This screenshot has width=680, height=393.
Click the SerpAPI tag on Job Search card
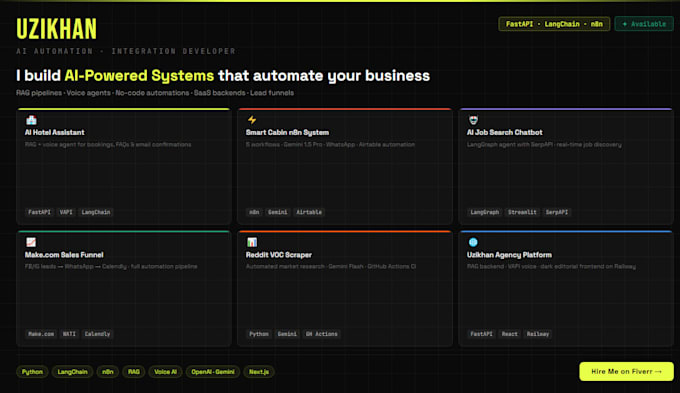(x=557, y=212)
